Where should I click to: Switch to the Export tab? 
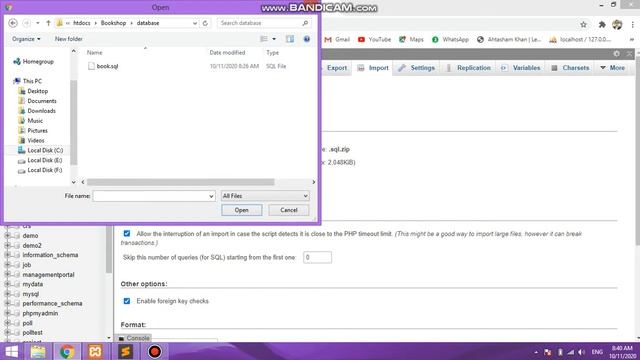coord(336,68)
